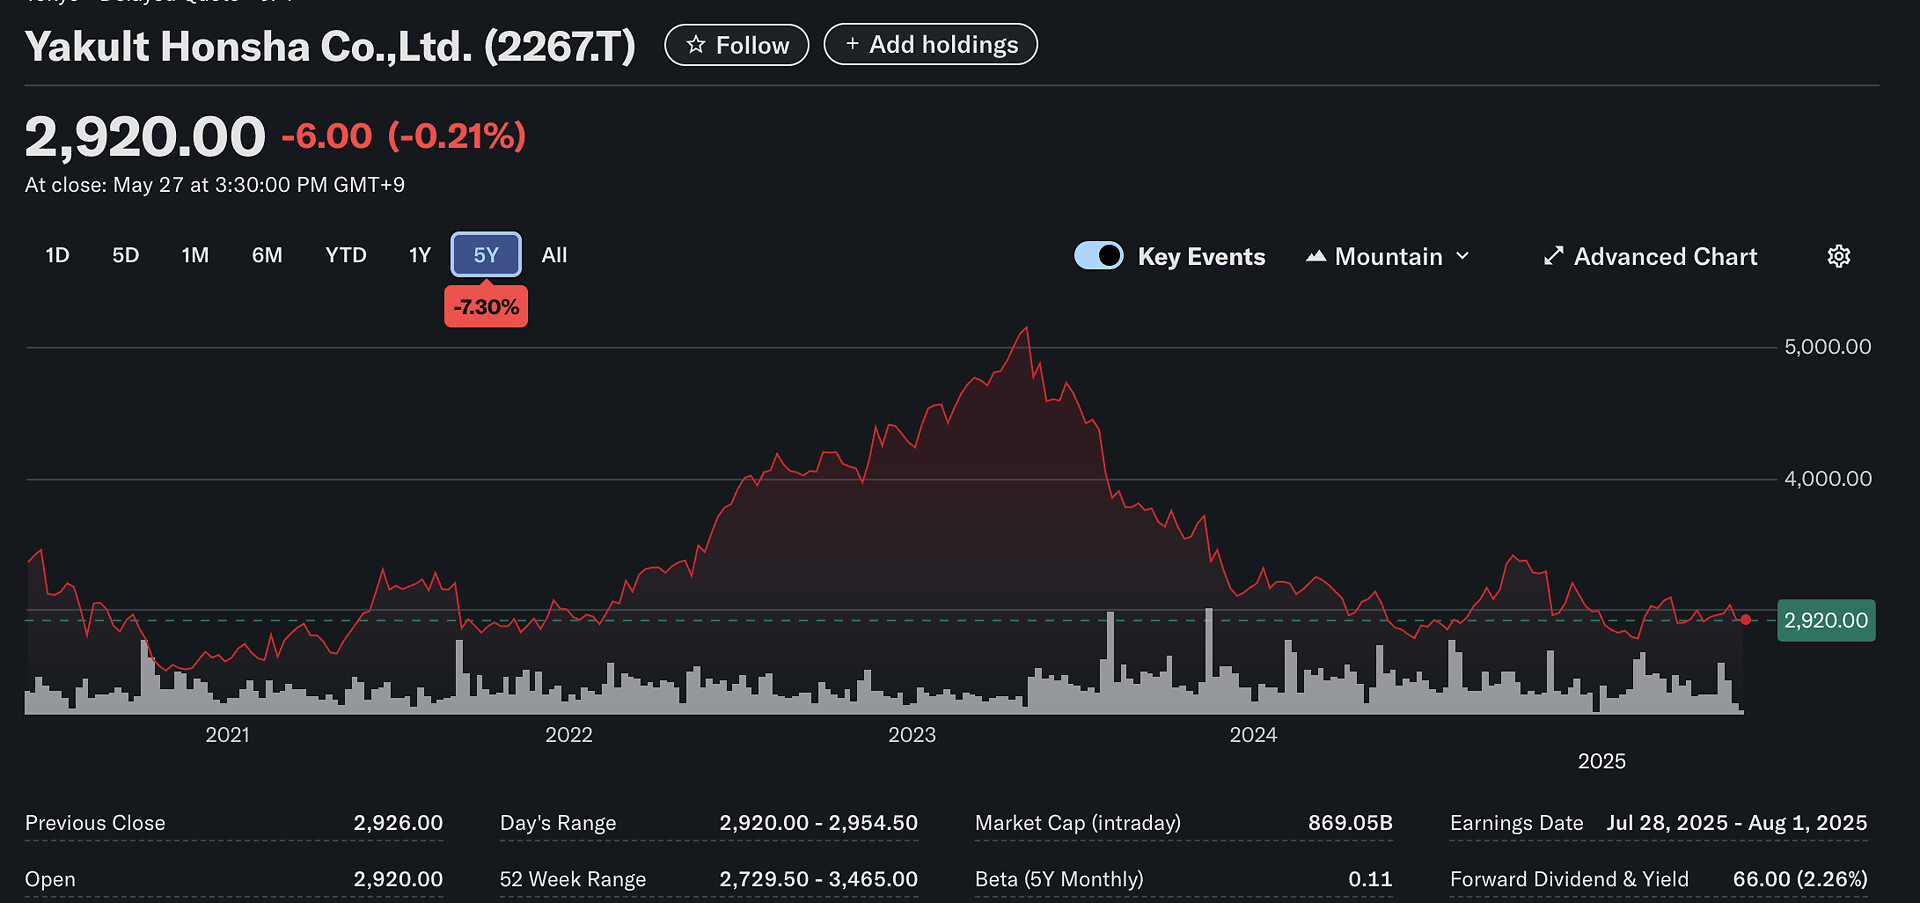Image resolution: width=1920 pixels, height=903 pixels.
Task: Toggle the Key Events switch
Action: click(x=1098, y=256)
